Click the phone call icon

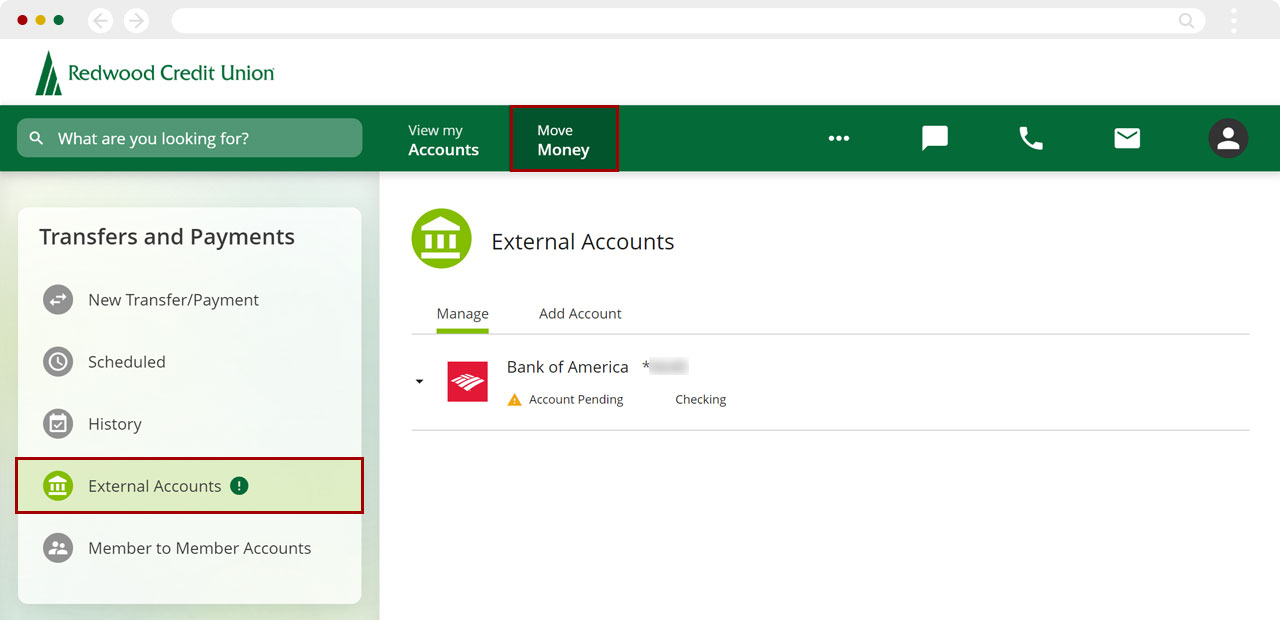point(1031,138)
